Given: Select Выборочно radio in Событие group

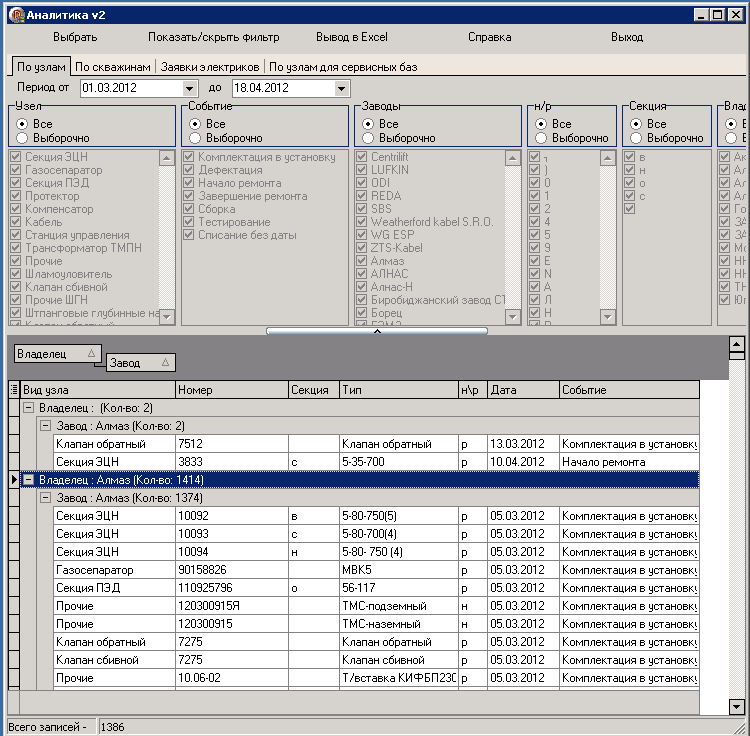Looking at the screenshot, I should [195, 138].
